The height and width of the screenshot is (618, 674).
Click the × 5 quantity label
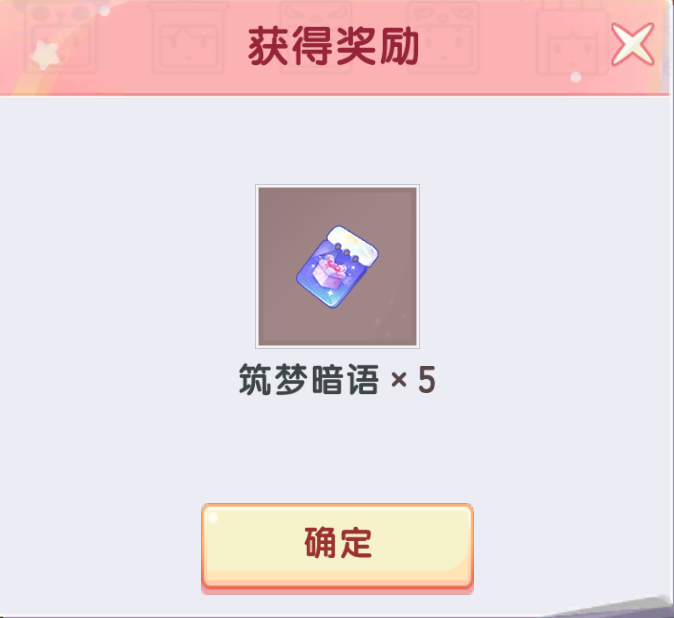point(413,380)
